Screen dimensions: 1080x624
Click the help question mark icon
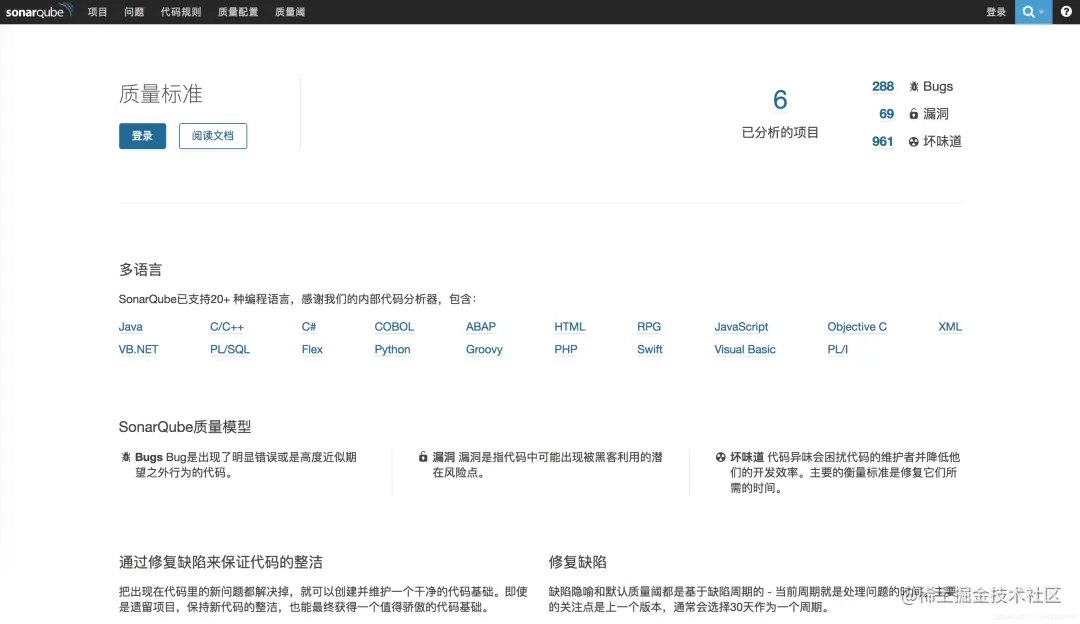[x=1065, y=11]
